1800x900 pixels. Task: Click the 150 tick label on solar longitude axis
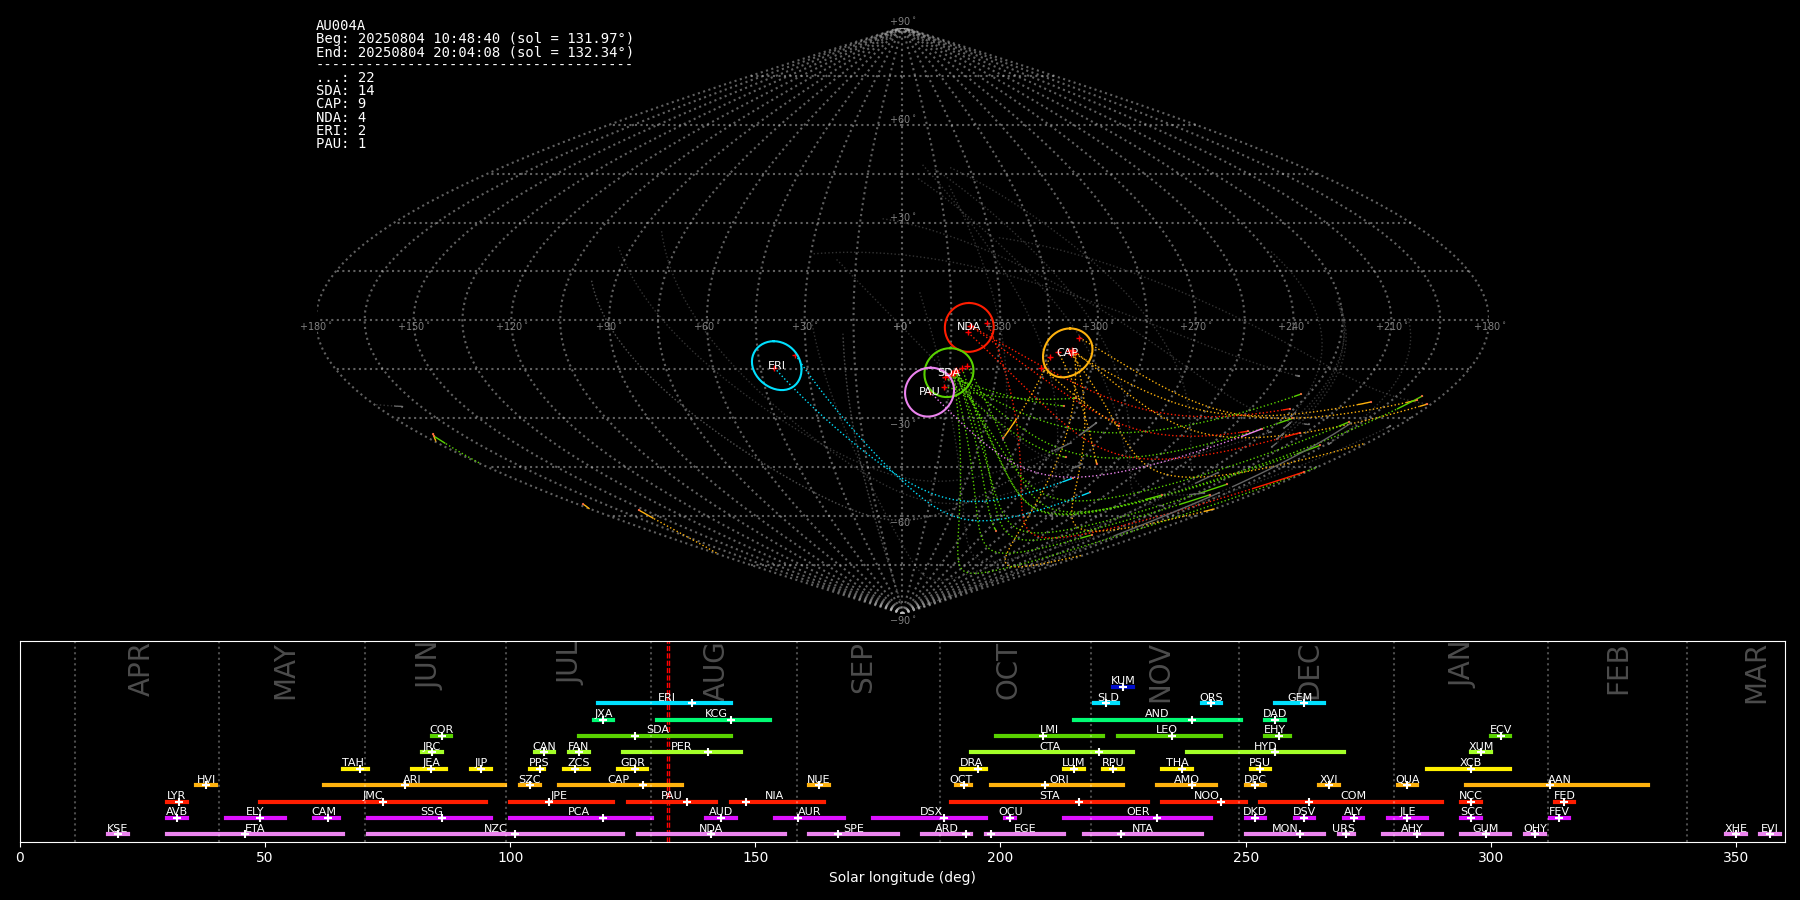(755, 857)
